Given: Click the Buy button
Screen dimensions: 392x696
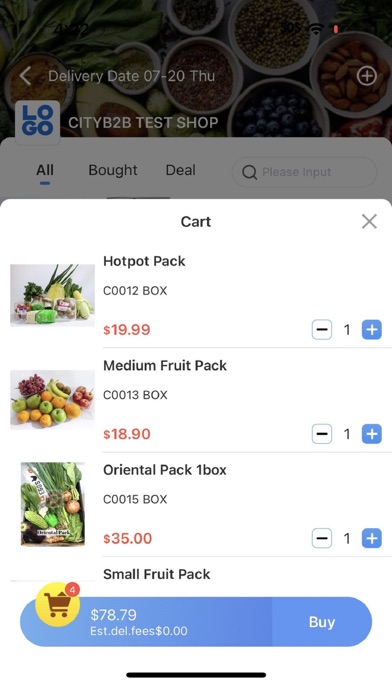Looking at the screenshot, I should pos(322,622).
